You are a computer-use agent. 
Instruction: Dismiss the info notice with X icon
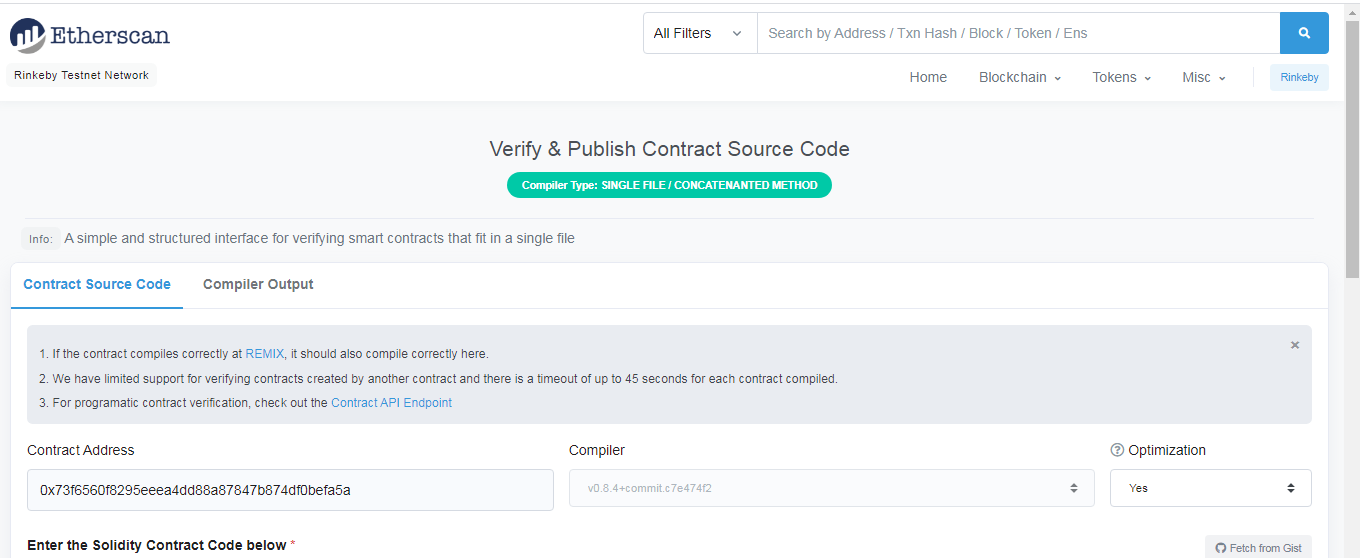click(1295, 345)
